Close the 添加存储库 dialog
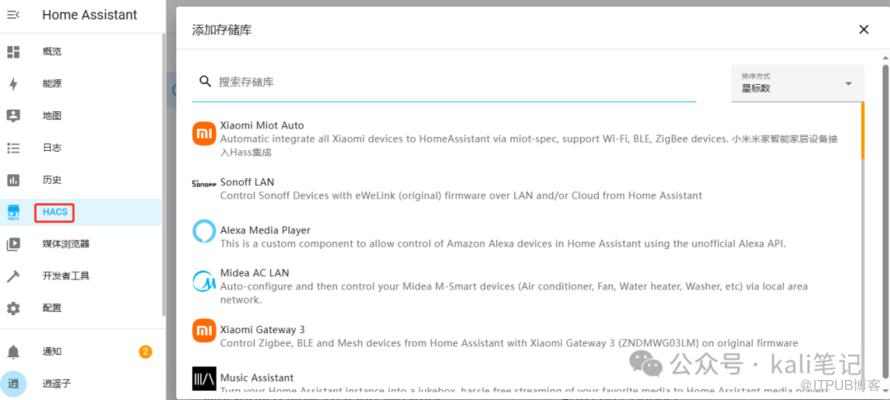This screenshot has width=890, height=400. [864, 30]
